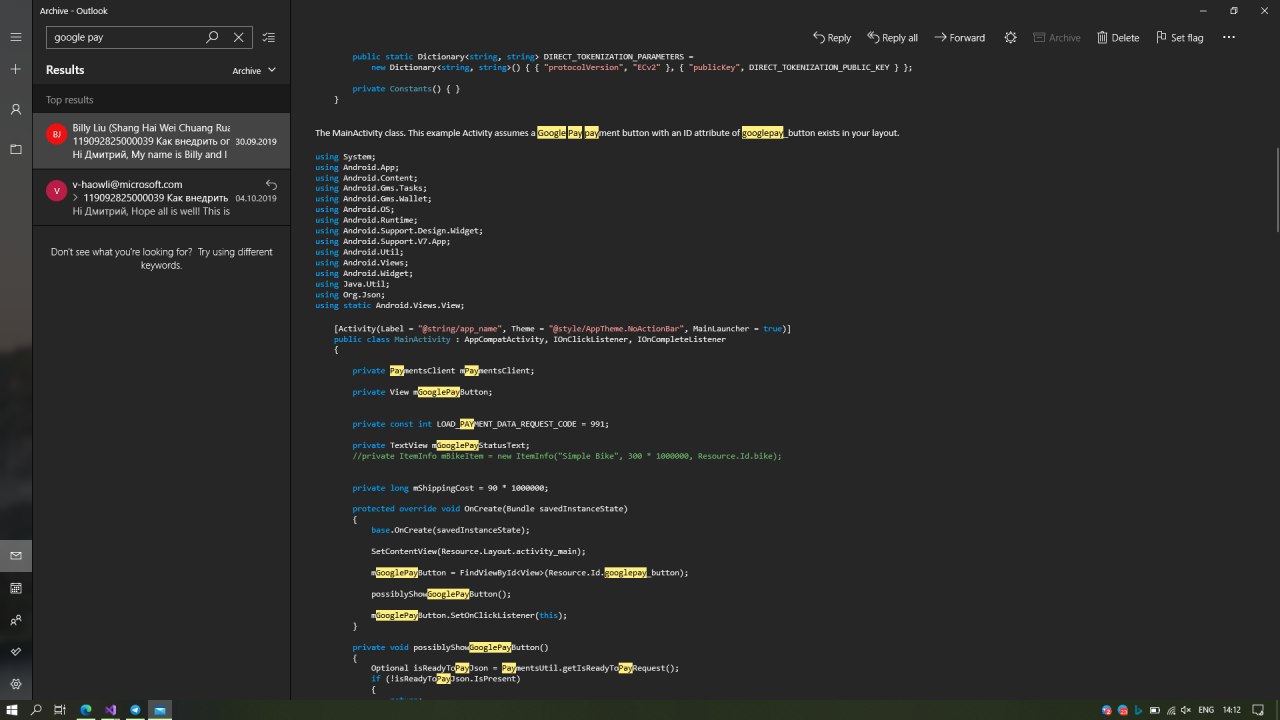
Task: Reply to the open email
Action: (x=831, y=37)
